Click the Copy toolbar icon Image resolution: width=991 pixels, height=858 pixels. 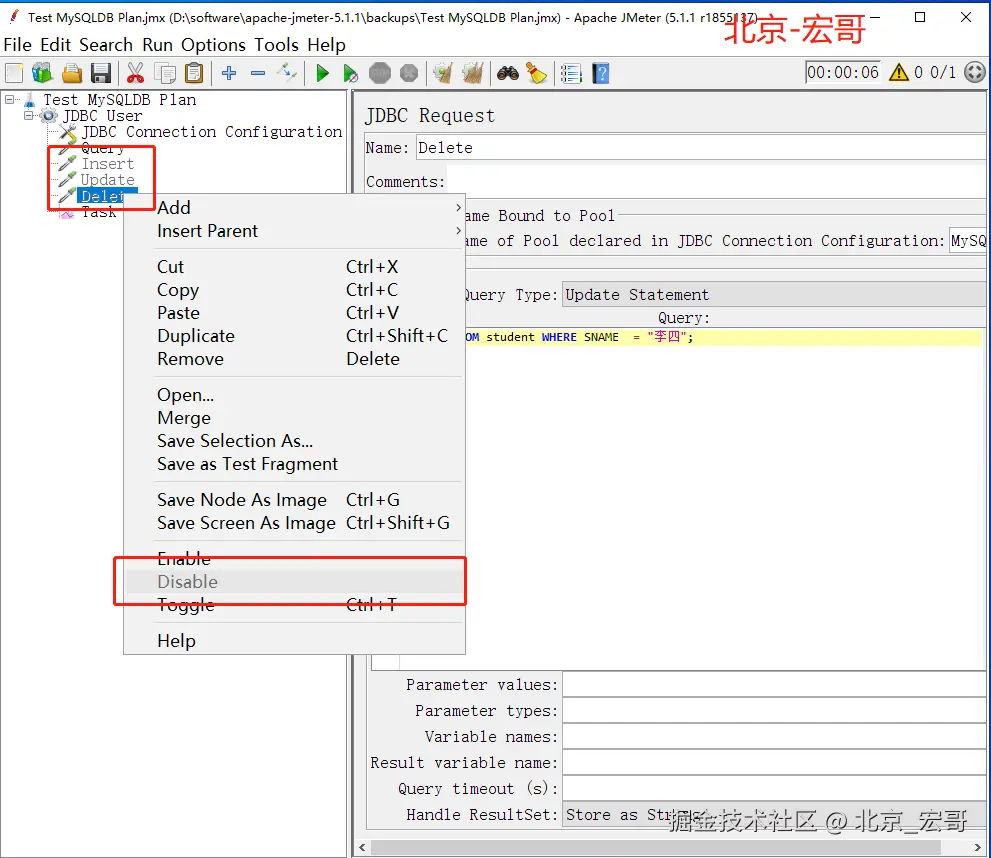165,73
